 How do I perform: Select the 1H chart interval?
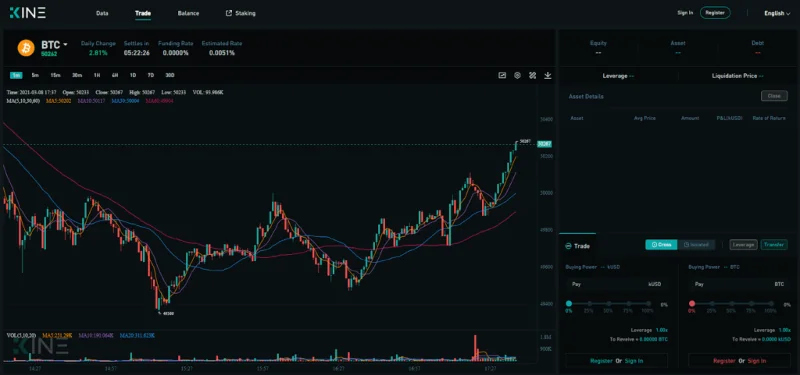point(96,75)
